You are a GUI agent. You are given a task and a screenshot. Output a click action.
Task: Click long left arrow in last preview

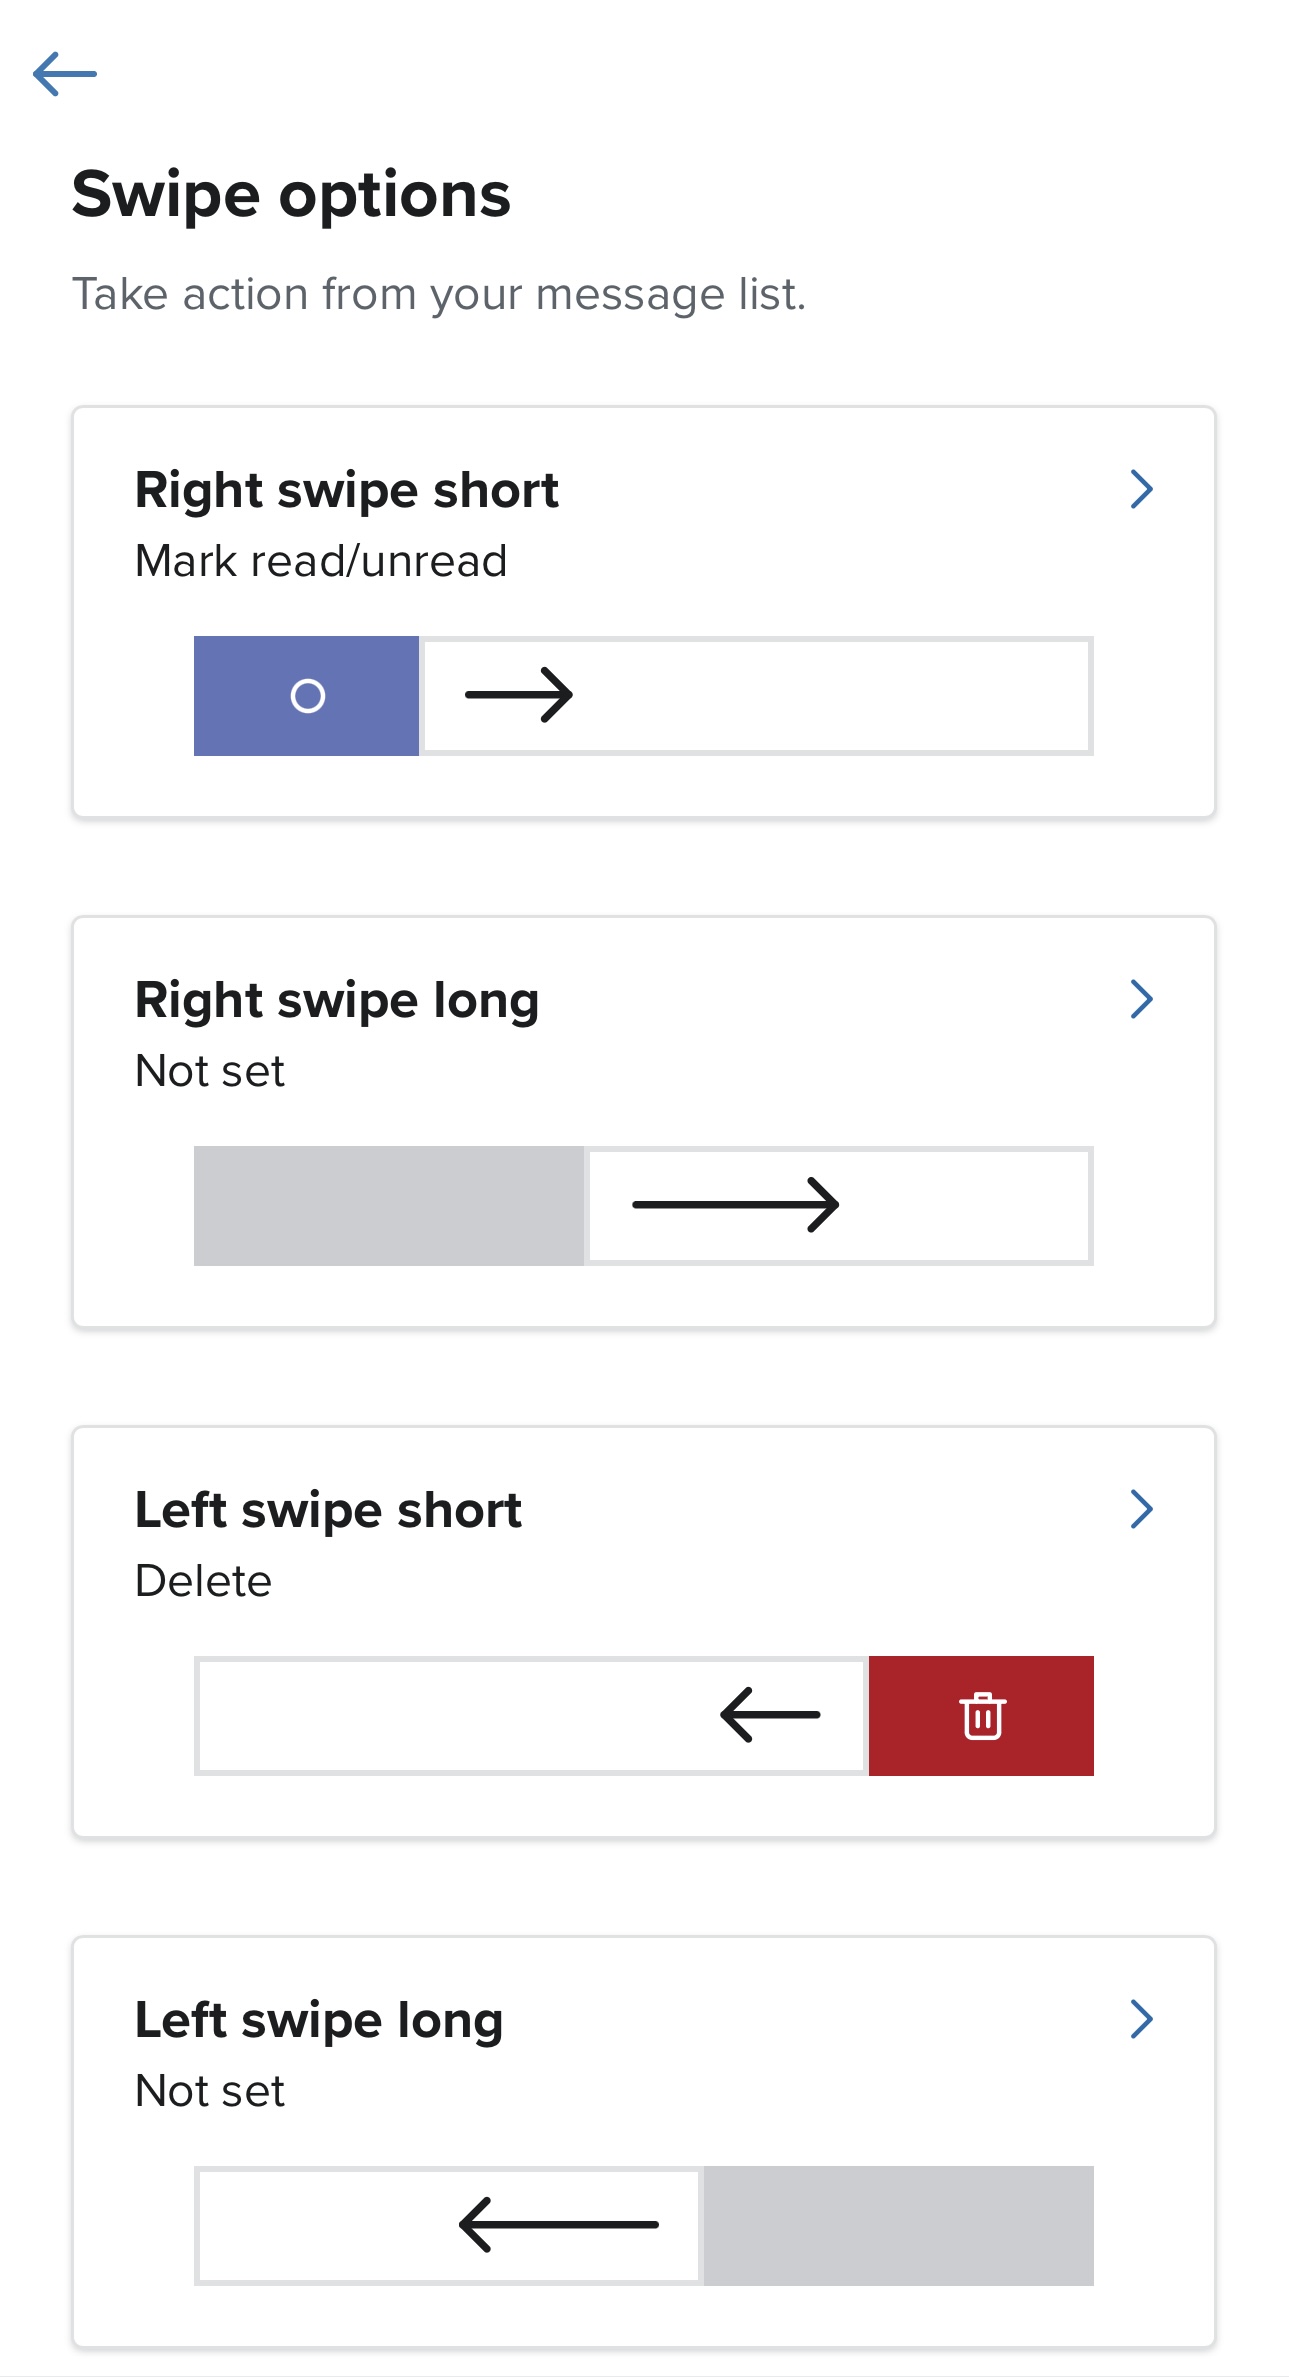[558, 2225]
